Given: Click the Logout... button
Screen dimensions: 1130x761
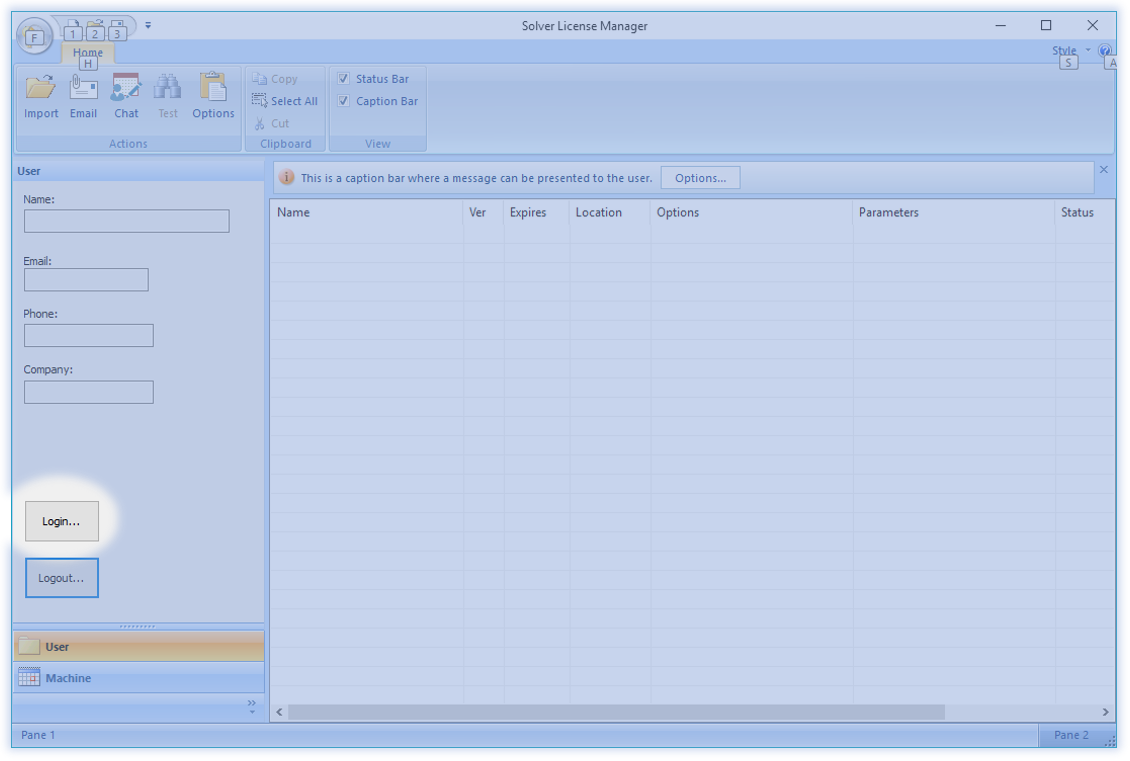Looking at the screenshot, I should pos(62,578).
